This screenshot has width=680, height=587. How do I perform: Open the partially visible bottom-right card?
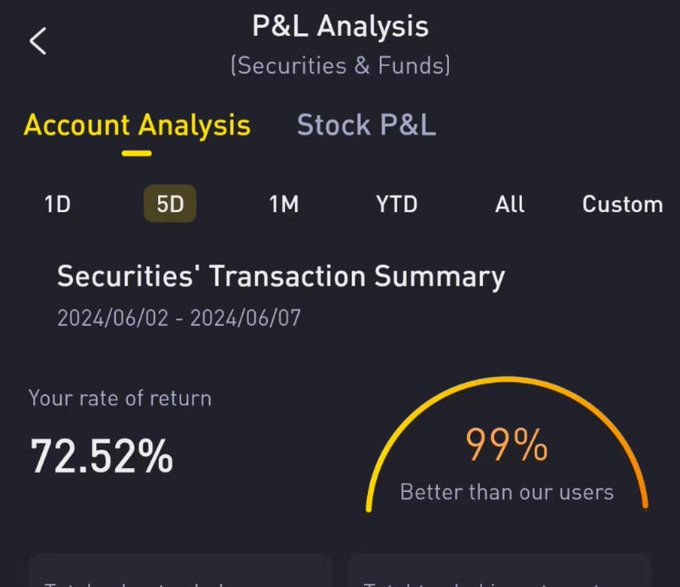[499, 571]
